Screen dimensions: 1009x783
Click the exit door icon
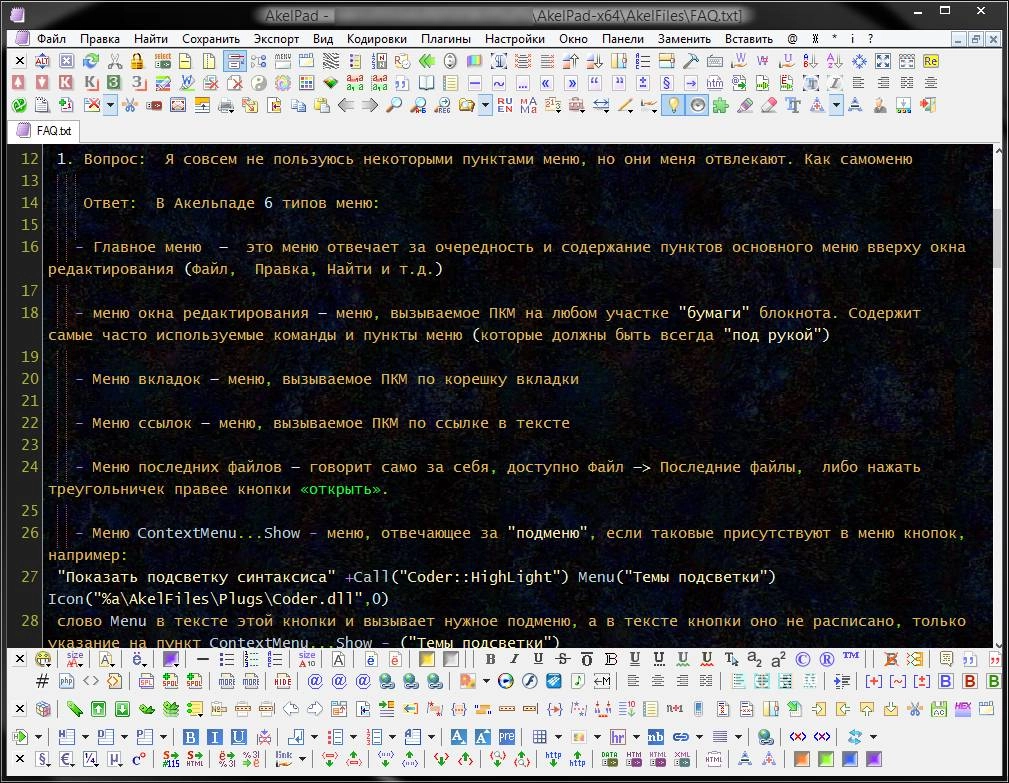pyautogui.click(x=928, y=105)
